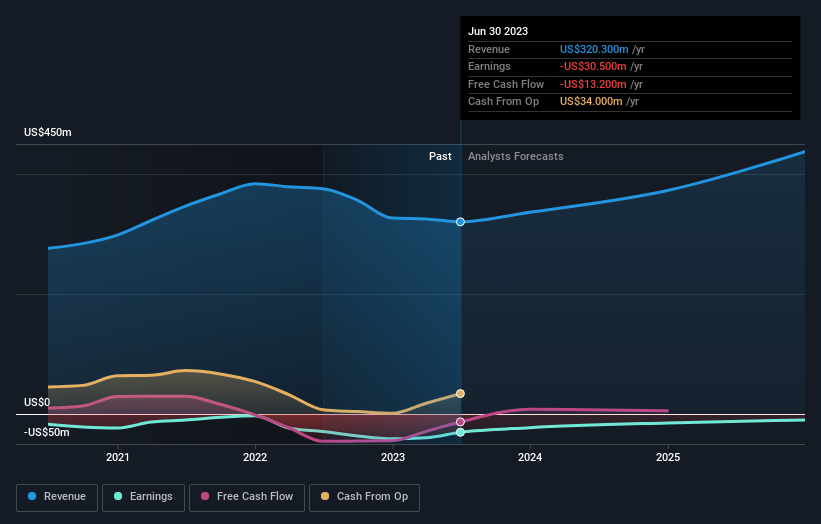Click the US$0 y-axis label
Viewport: 821px width, 524px height.
[x=37, y=403]
